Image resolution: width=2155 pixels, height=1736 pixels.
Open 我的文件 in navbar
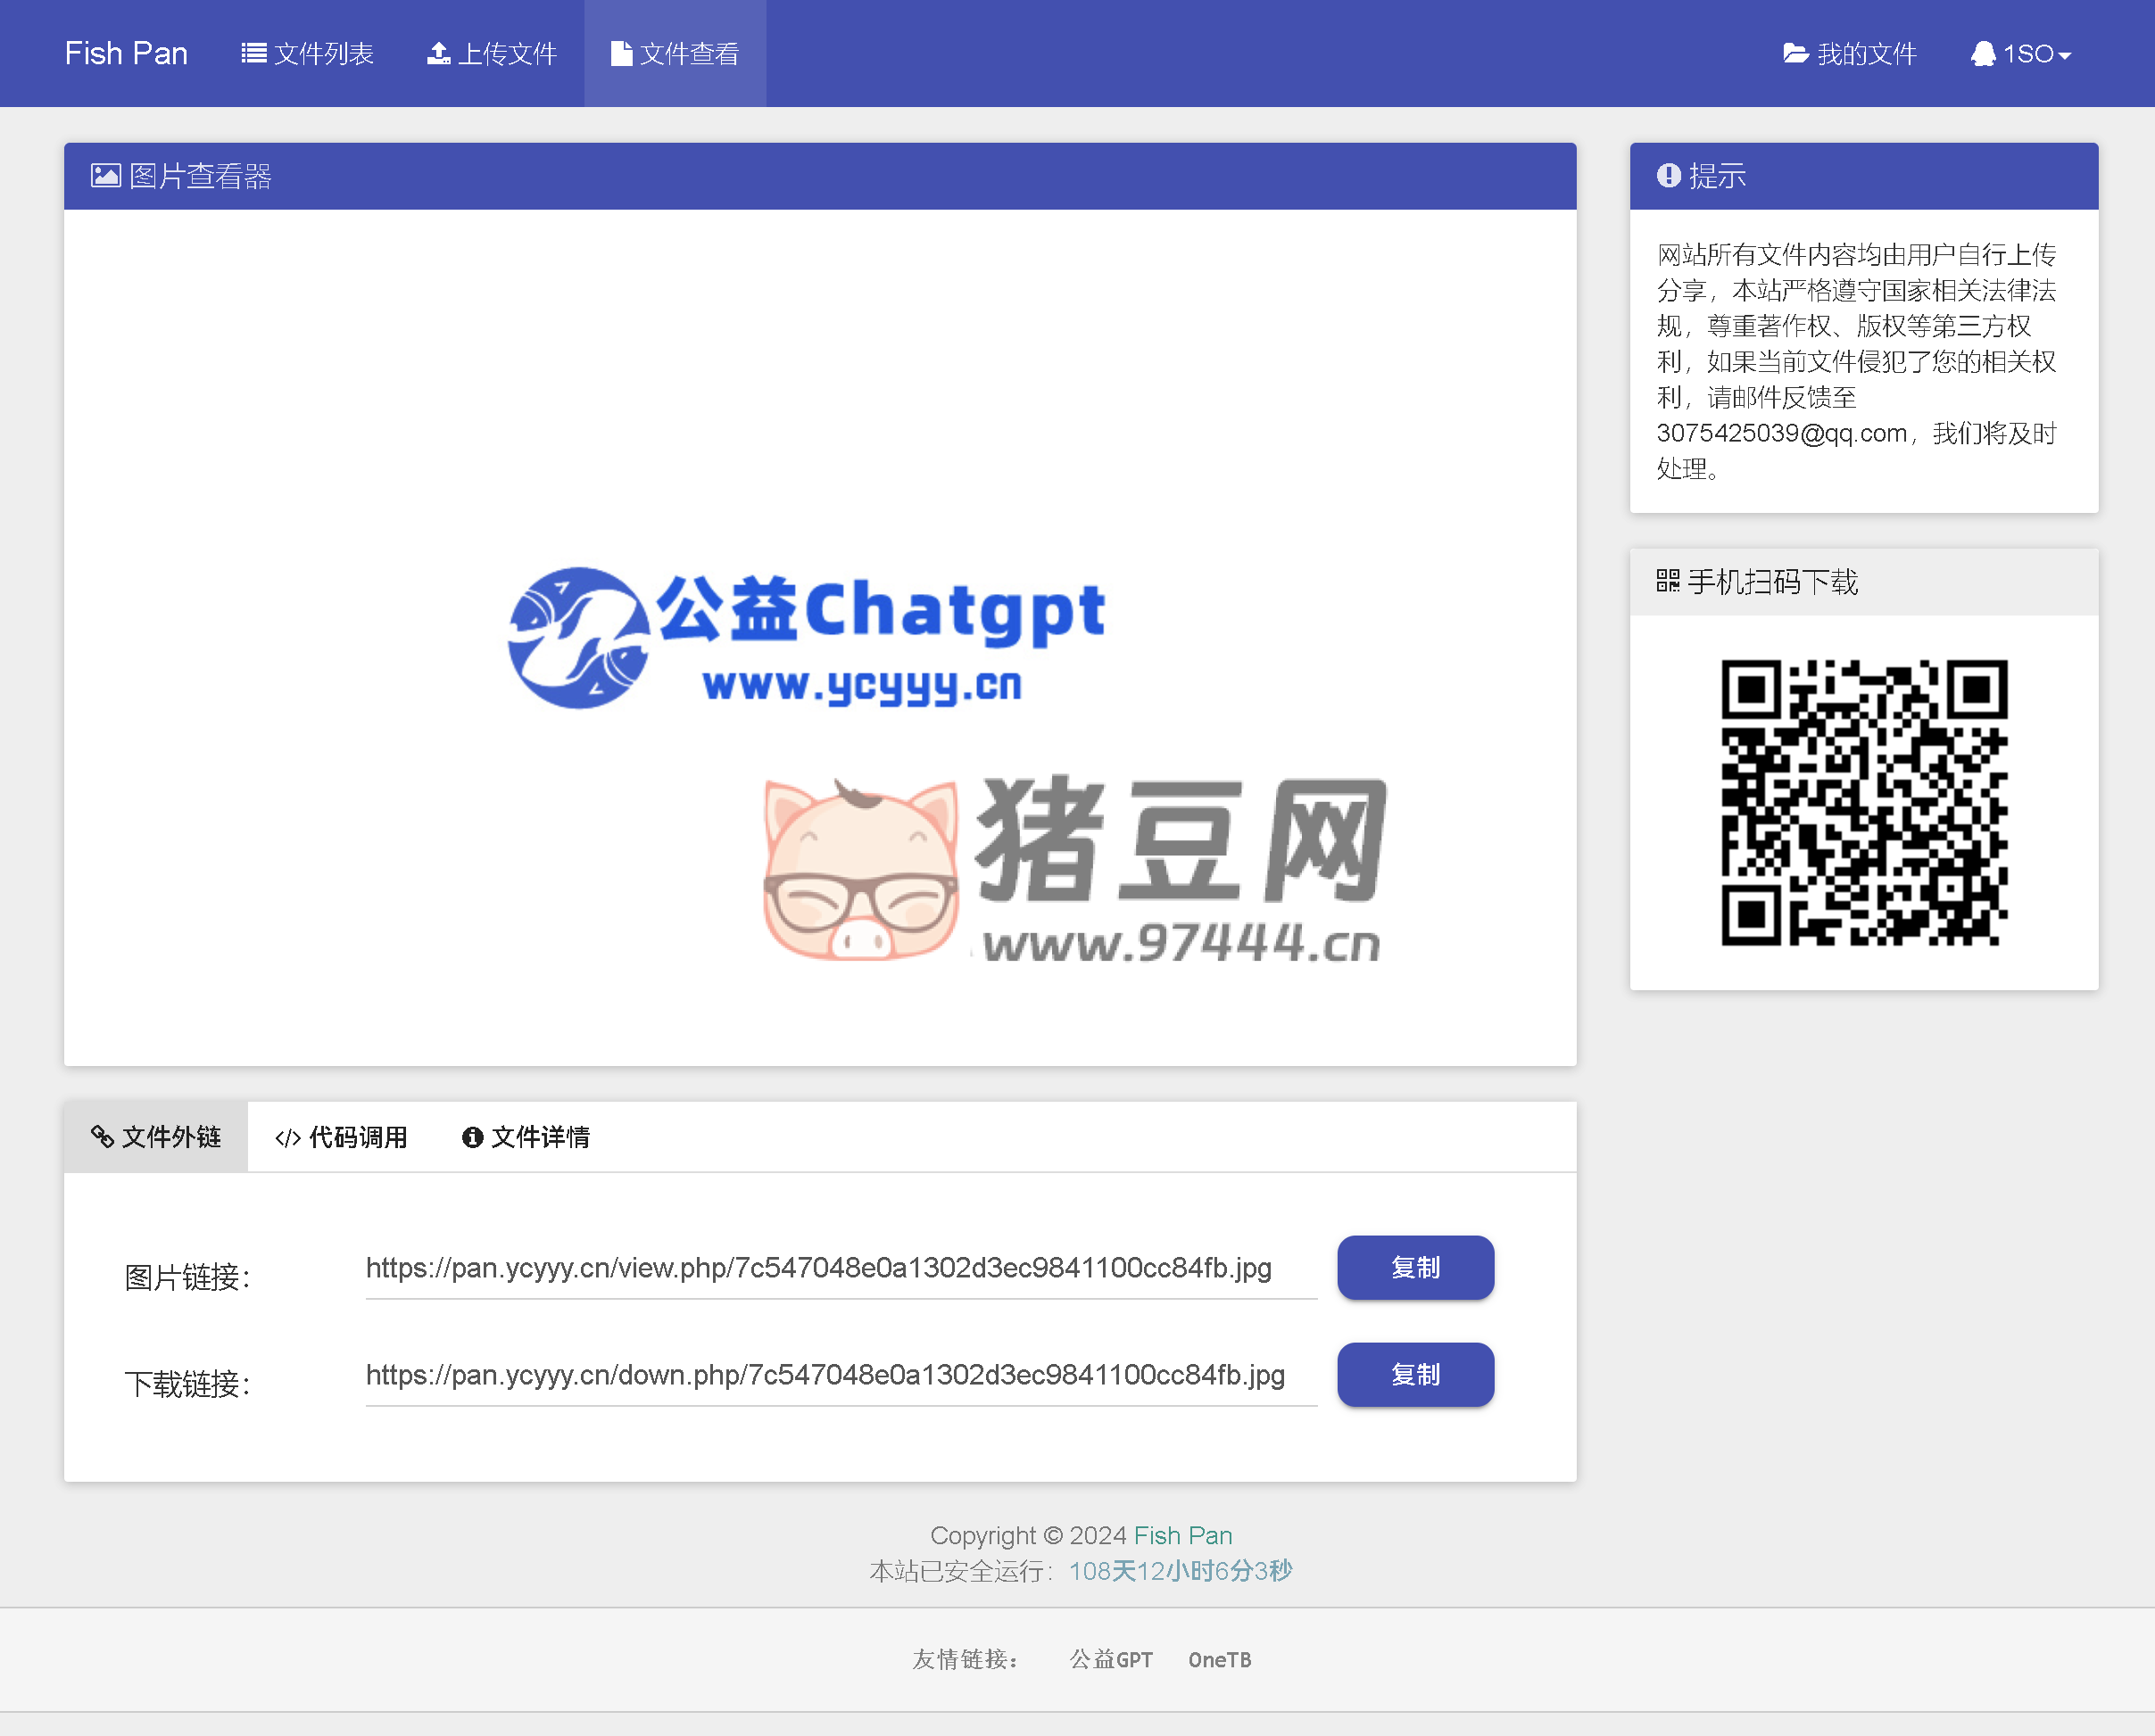(1850, 53)
